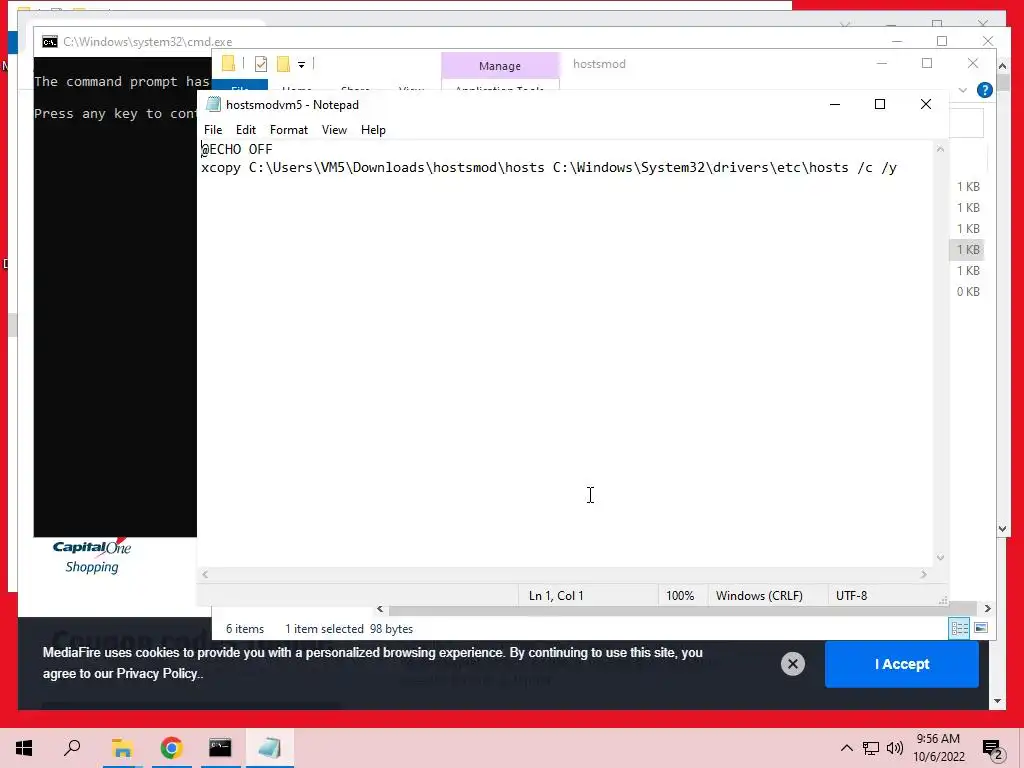Show hidden tray icons chevron
1024x768 pixels.
tap(846, 748)
